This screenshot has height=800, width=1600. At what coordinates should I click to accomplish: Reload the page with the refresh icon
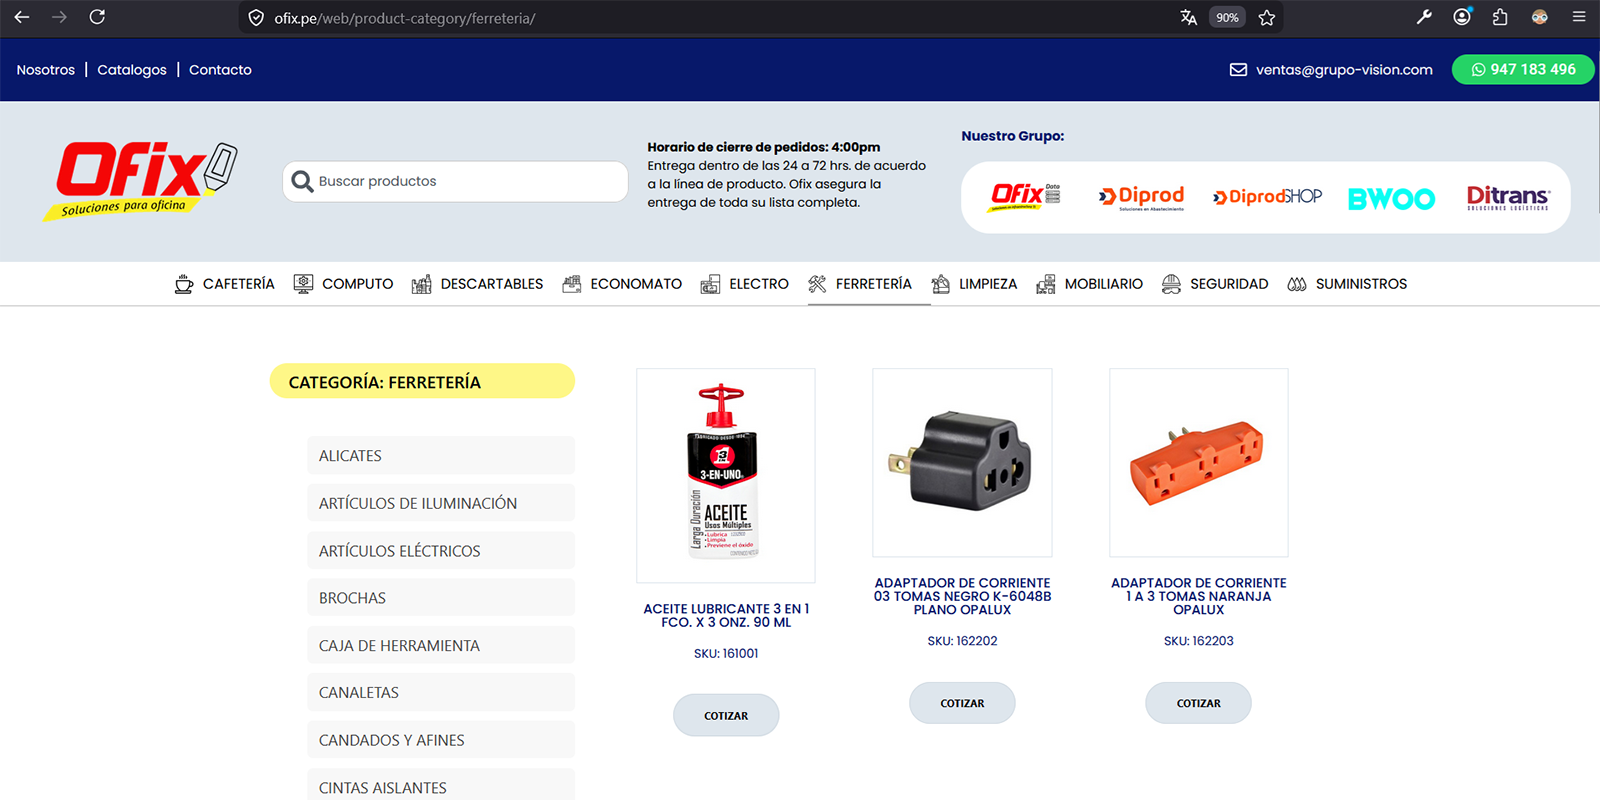(97, 17)
